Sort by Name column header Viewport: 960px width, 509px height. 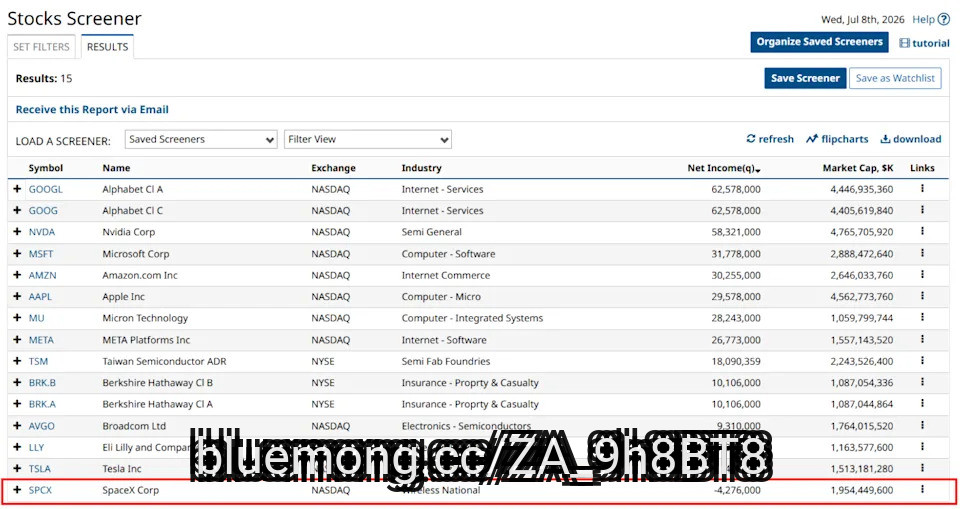[116, 168]
